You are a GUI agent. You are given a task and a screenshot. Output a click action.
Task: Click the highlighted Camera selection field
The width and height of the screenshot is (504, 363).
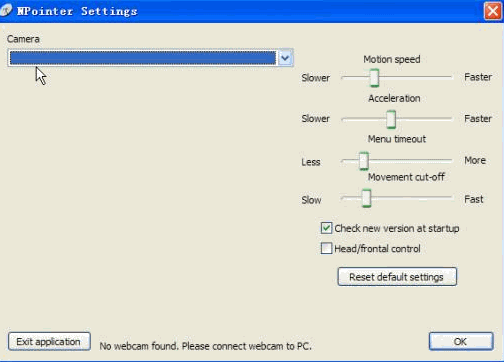point(143,58)
